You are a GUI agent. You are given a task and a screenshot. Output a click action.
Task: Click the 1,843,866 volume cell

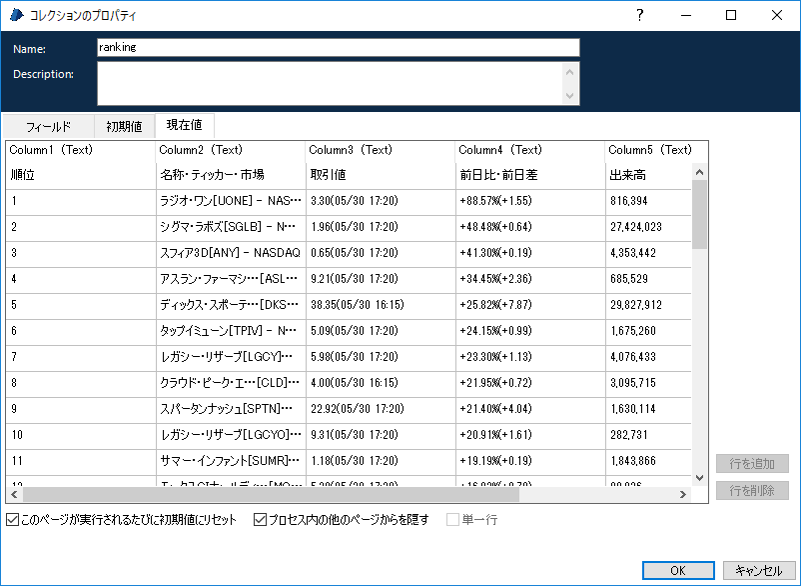[x=648, y=461]
